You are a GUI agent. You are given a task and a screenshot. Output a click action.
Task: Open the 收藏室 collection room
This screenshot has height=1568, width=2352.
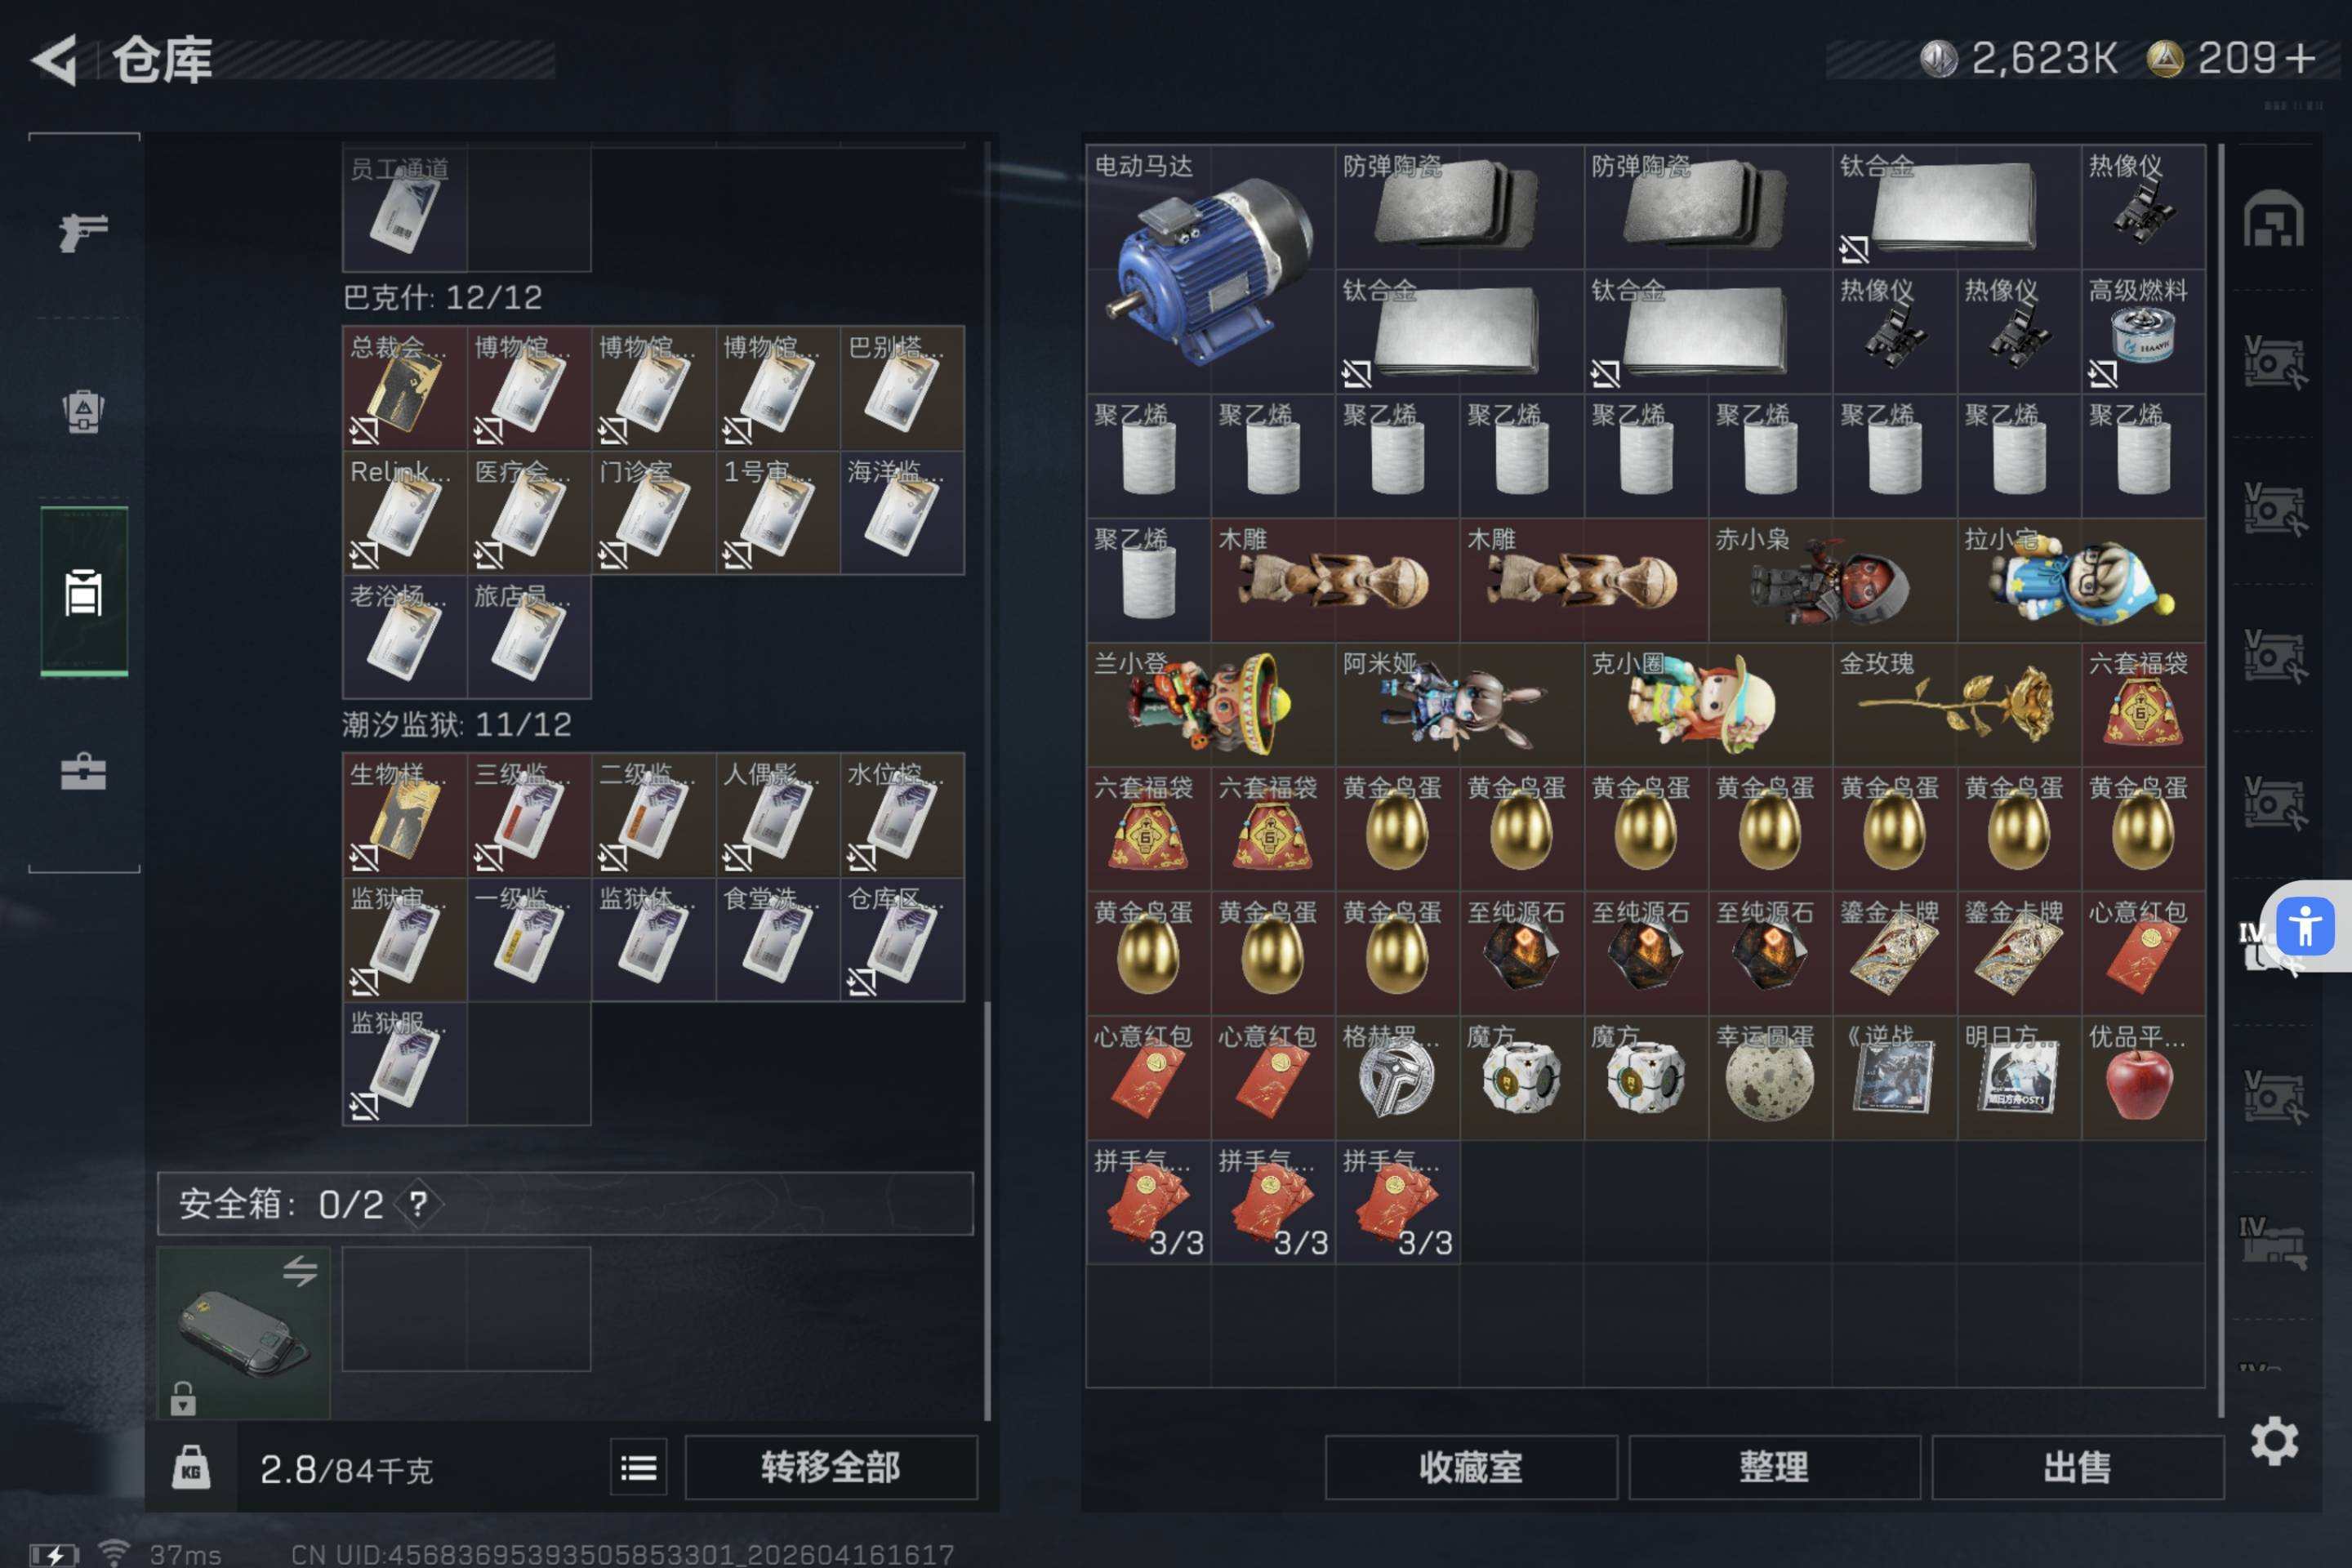pyautogui.click(x=1471, y=1468)
